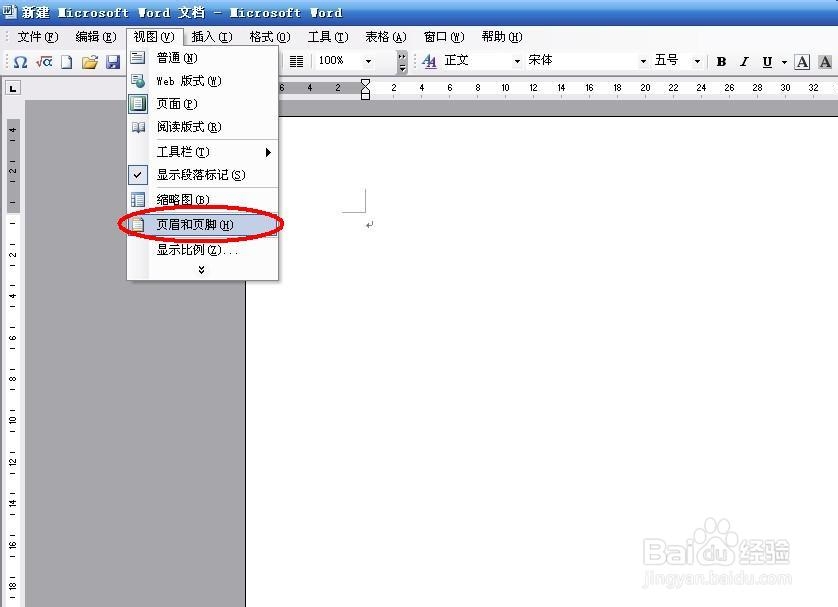838x607 pixels.
Task: Open the Window menu
Action: click(444, 37)
